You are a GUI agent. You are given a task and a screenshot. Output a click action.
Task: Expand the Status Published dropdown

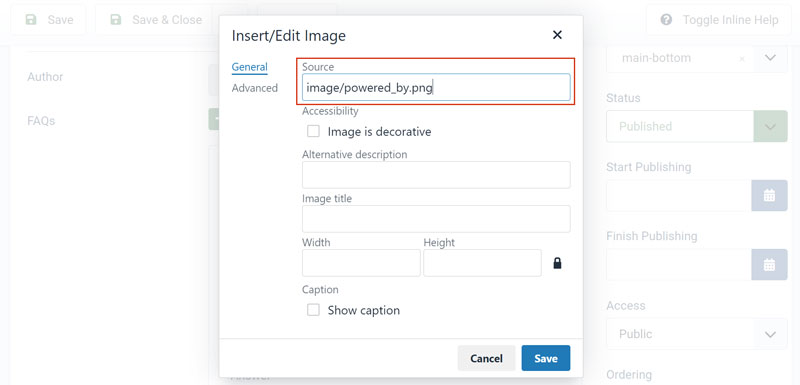pos(770,126)
